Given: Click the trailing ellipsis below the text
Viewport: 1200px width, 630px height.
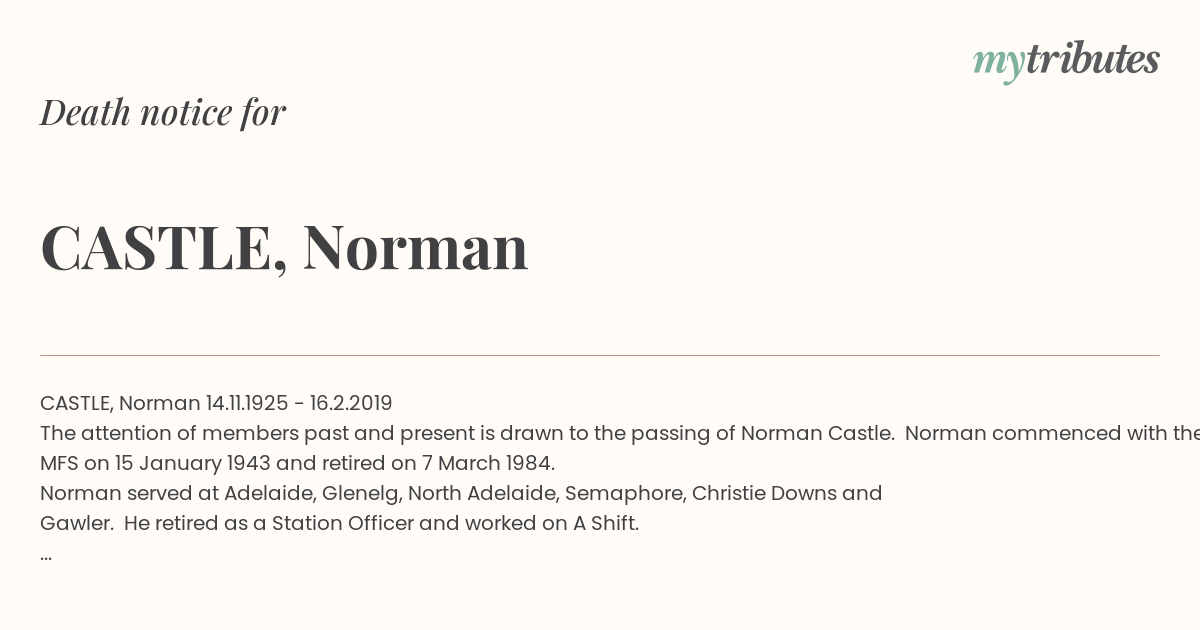Looking at the screenshot, I should point(46,555).
